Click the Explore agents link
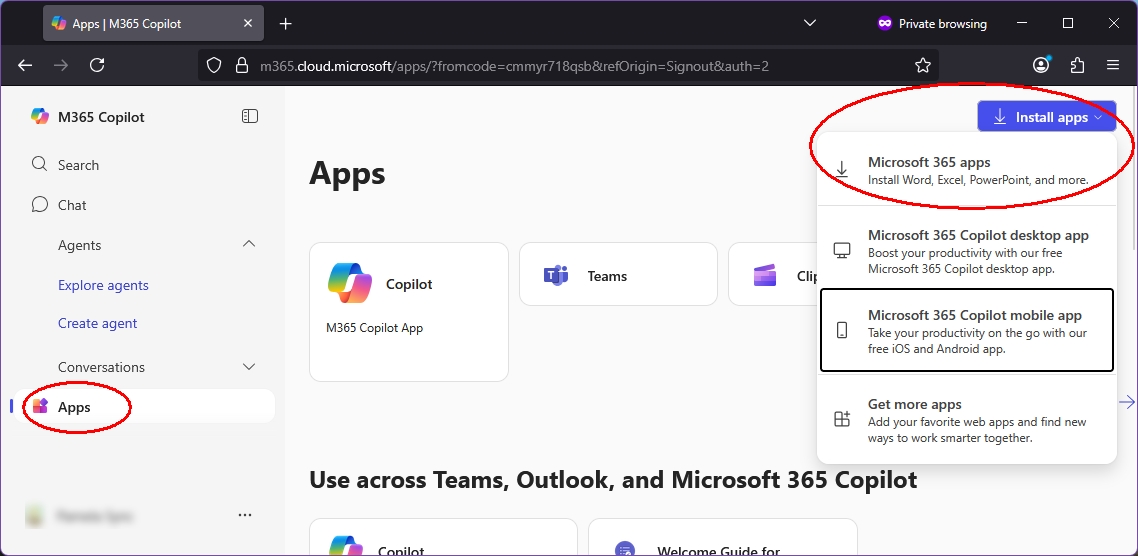This screenshot has height=556, width=1138. (x=103, y=285)
